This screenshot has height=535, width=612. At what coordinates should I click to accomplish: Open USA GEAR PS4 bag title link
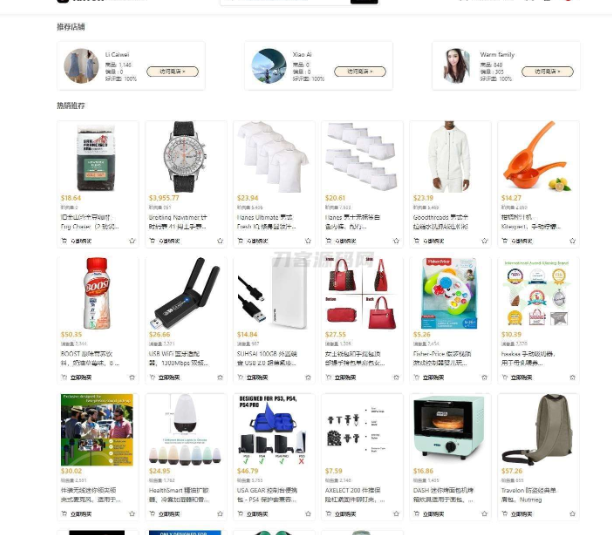[x=267, y=495]
